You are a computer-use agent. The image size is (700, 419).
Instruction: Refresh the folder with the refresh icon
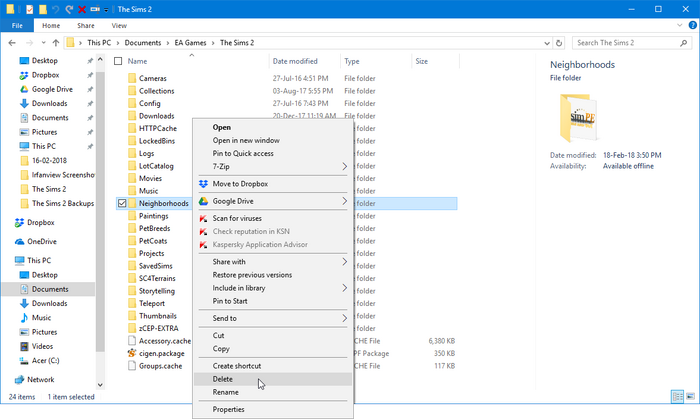click(559, 43)
